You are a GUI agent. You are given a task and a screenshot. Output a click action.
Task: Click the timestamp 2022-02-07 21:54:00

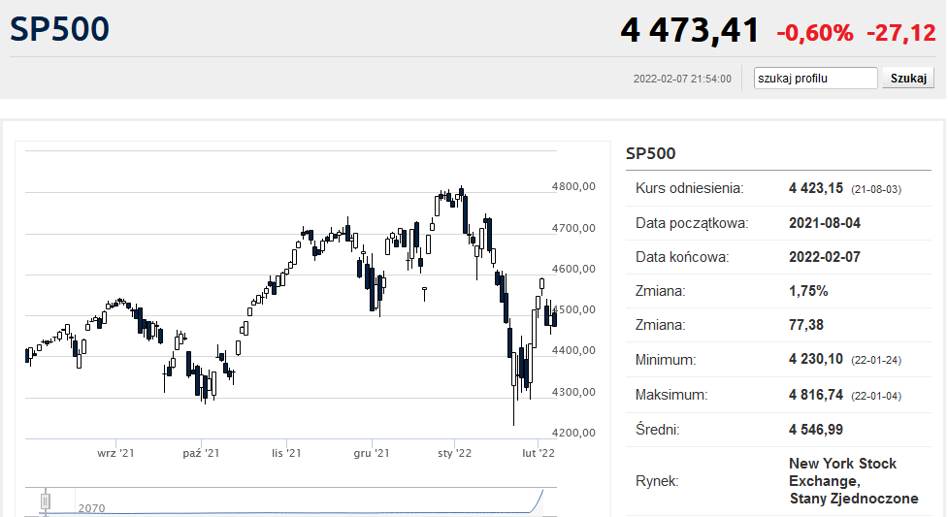pyautogui.click(x=682, y=79)
